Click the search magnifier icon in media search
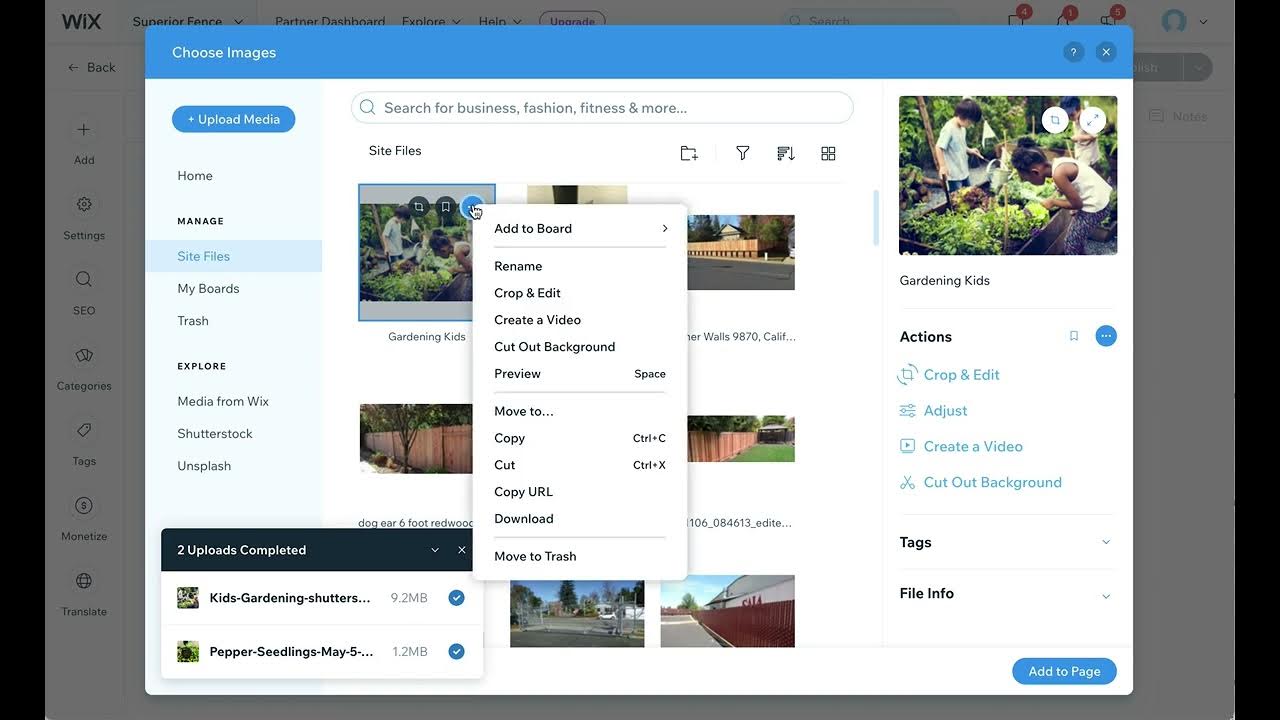The image size is (1280, 720). (367, 107)
